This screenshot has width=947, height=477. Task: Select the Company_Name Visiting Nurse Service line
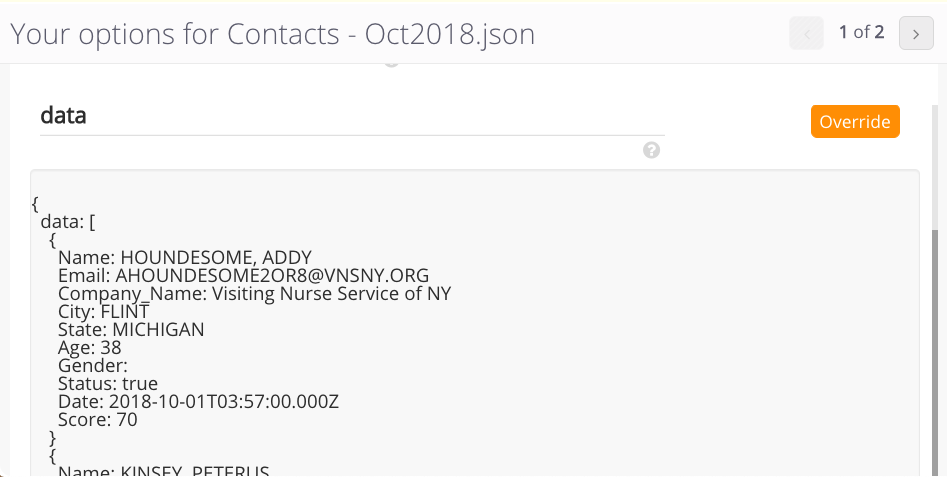pyautogui.click(x=254, y=293)
